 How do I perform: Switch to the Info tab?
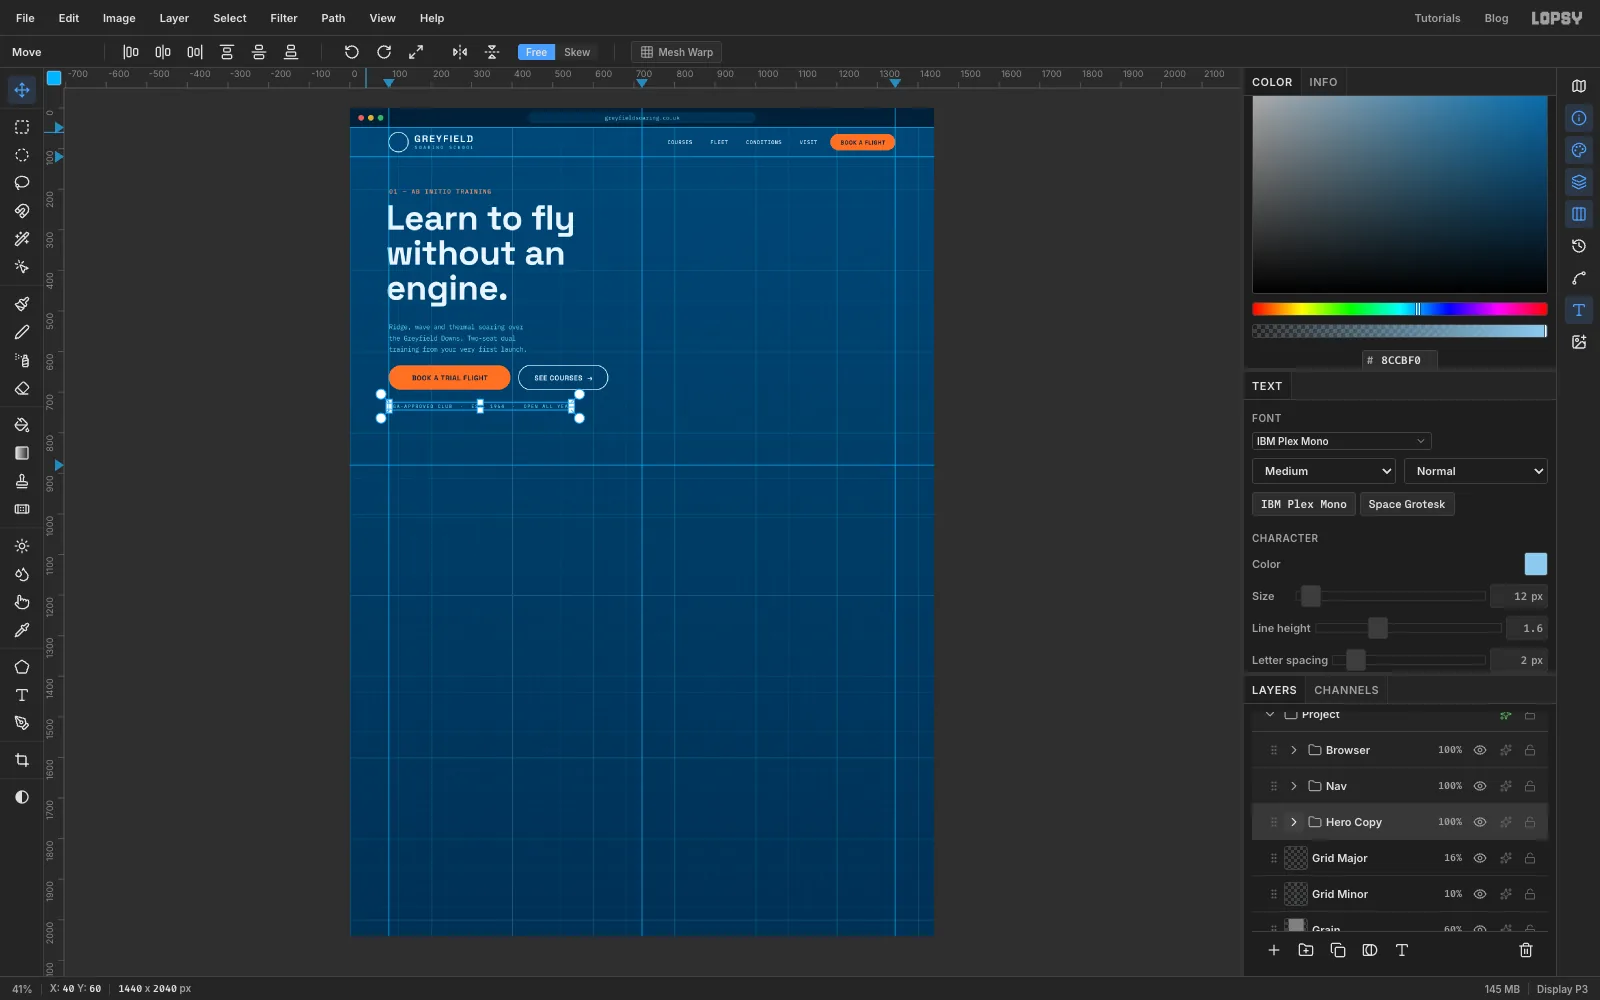1323,82
